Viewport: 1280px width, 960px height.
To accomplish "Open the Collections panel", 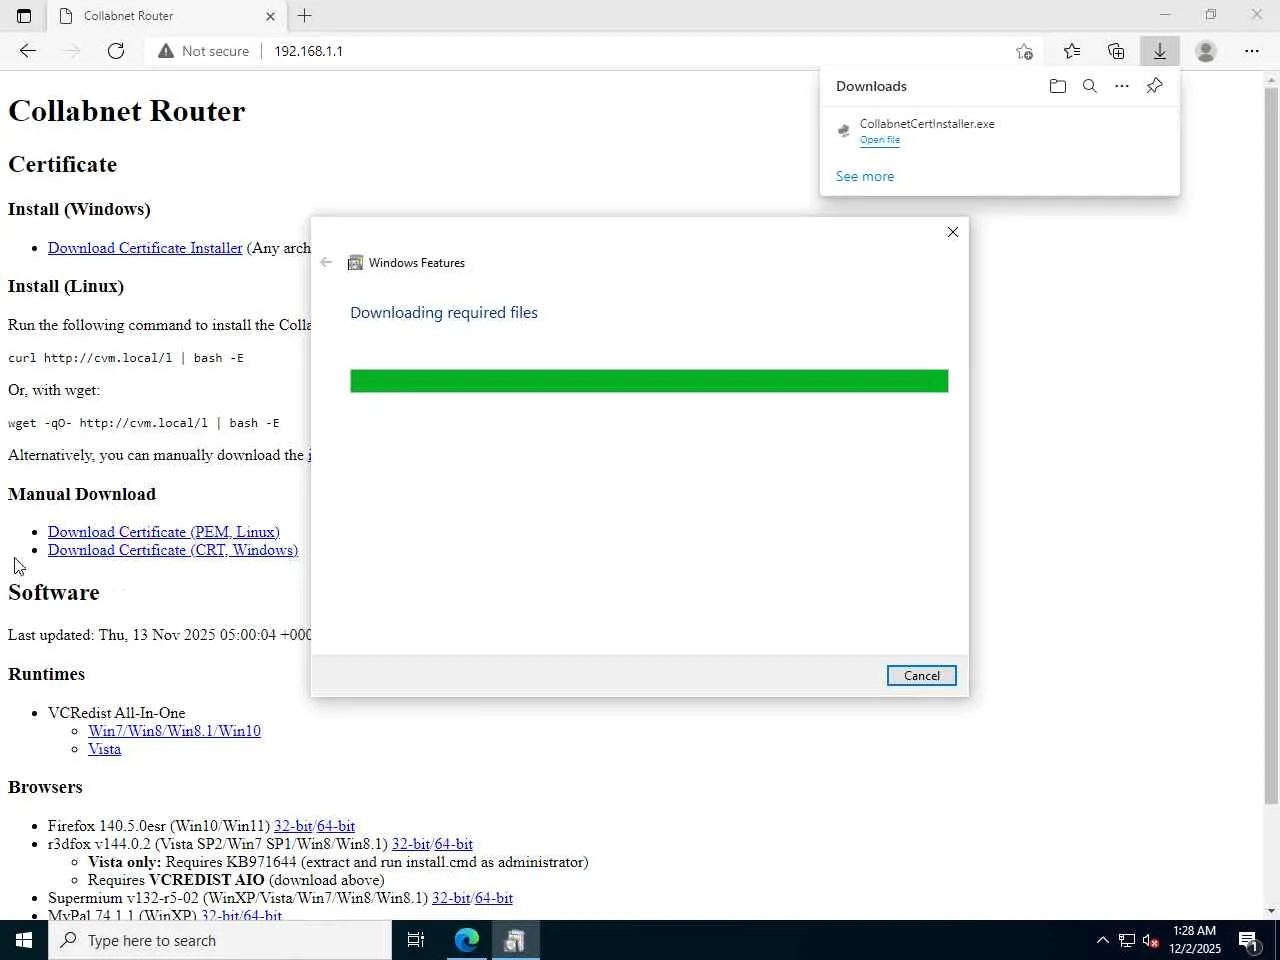I will pyautogui.click(x=1116, y=51).
